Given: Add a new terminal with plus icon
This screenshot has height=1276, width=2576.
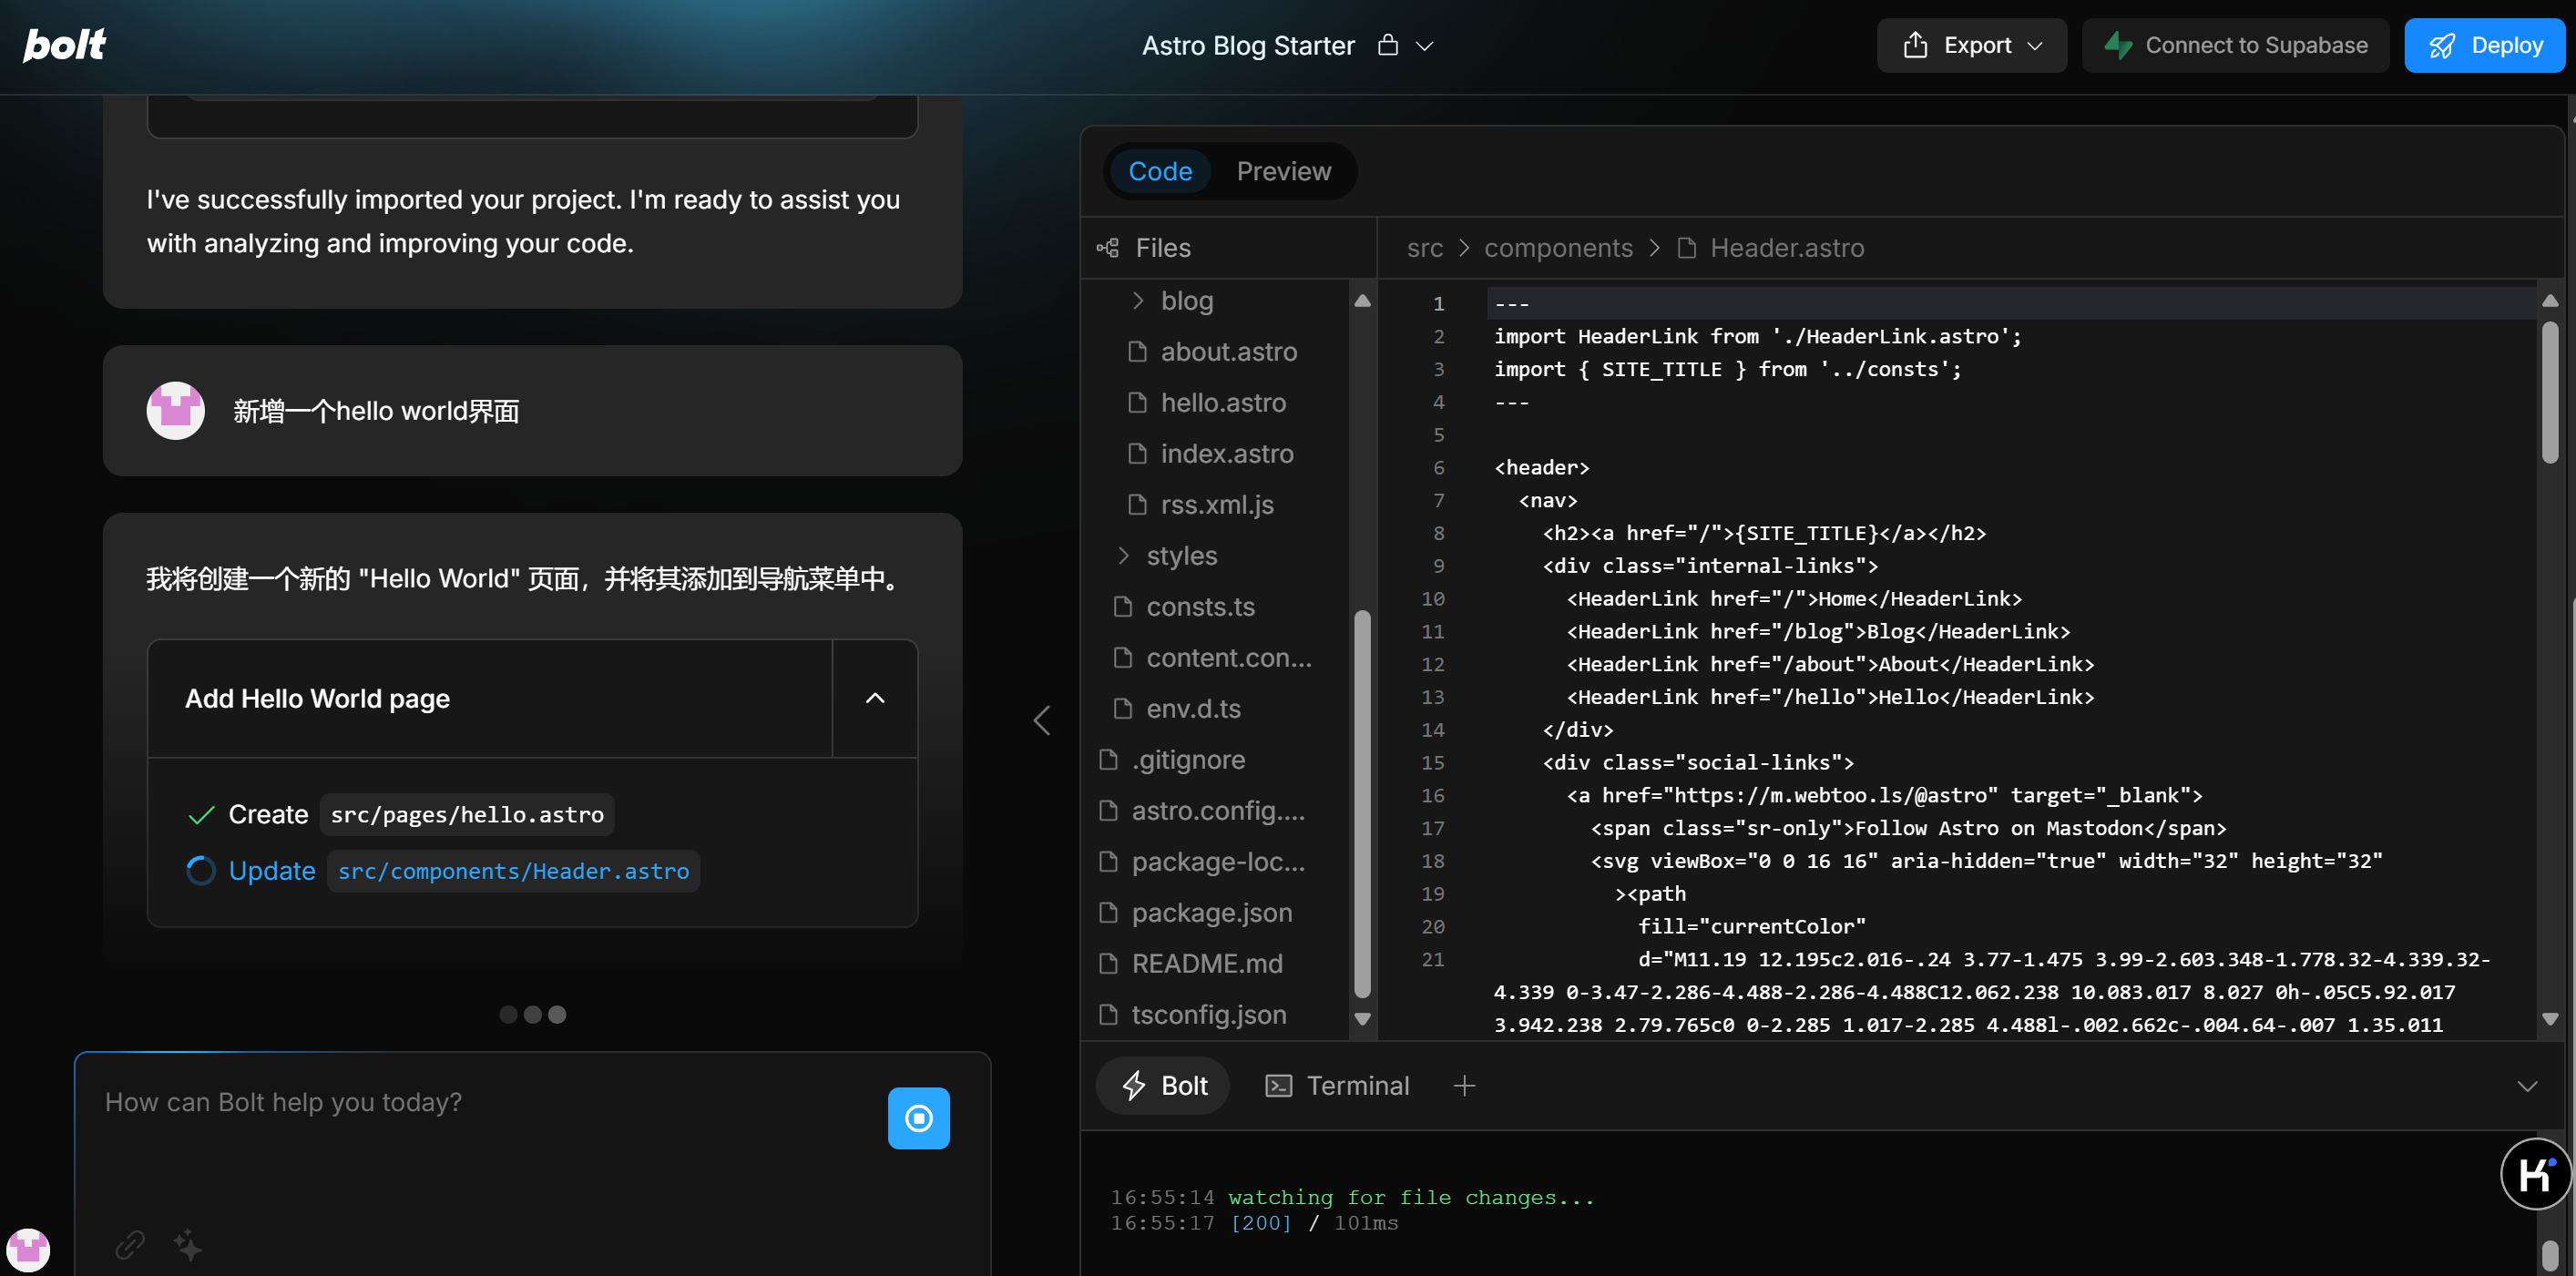Looking at the screenshot, I should pos(1464,1085).
